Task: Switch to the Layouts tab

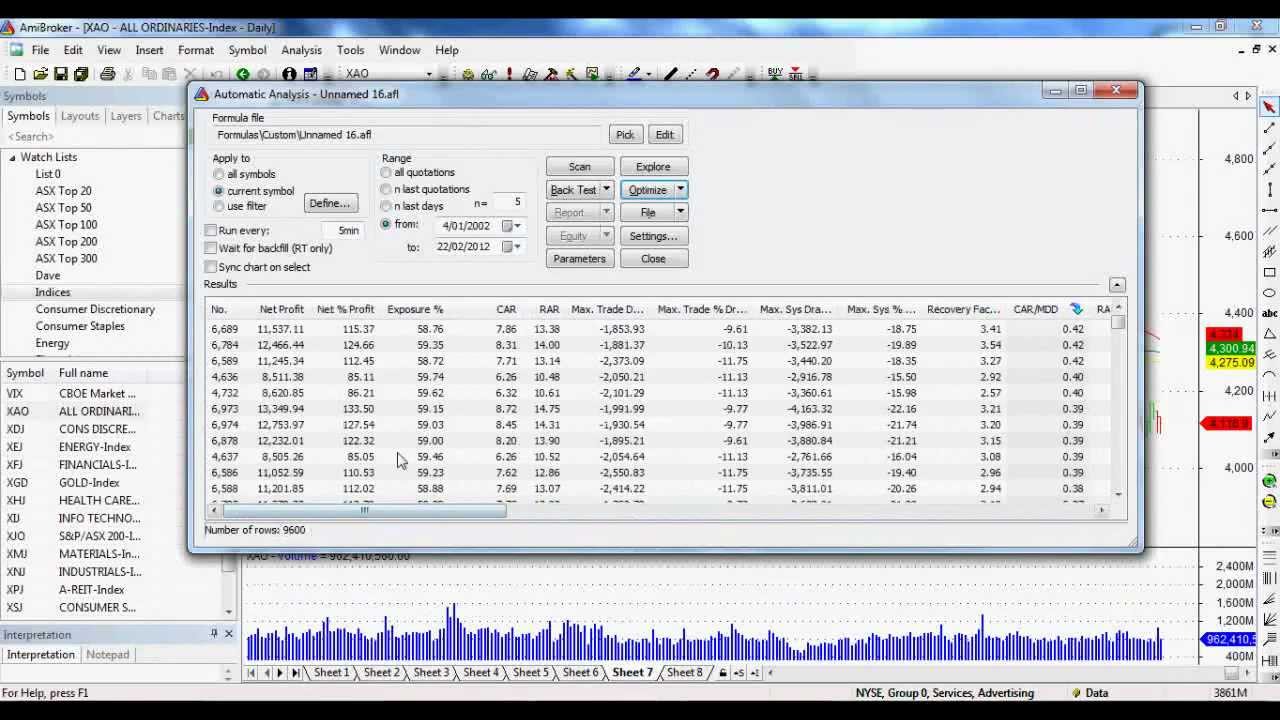Action: click(x=80, y=116)
